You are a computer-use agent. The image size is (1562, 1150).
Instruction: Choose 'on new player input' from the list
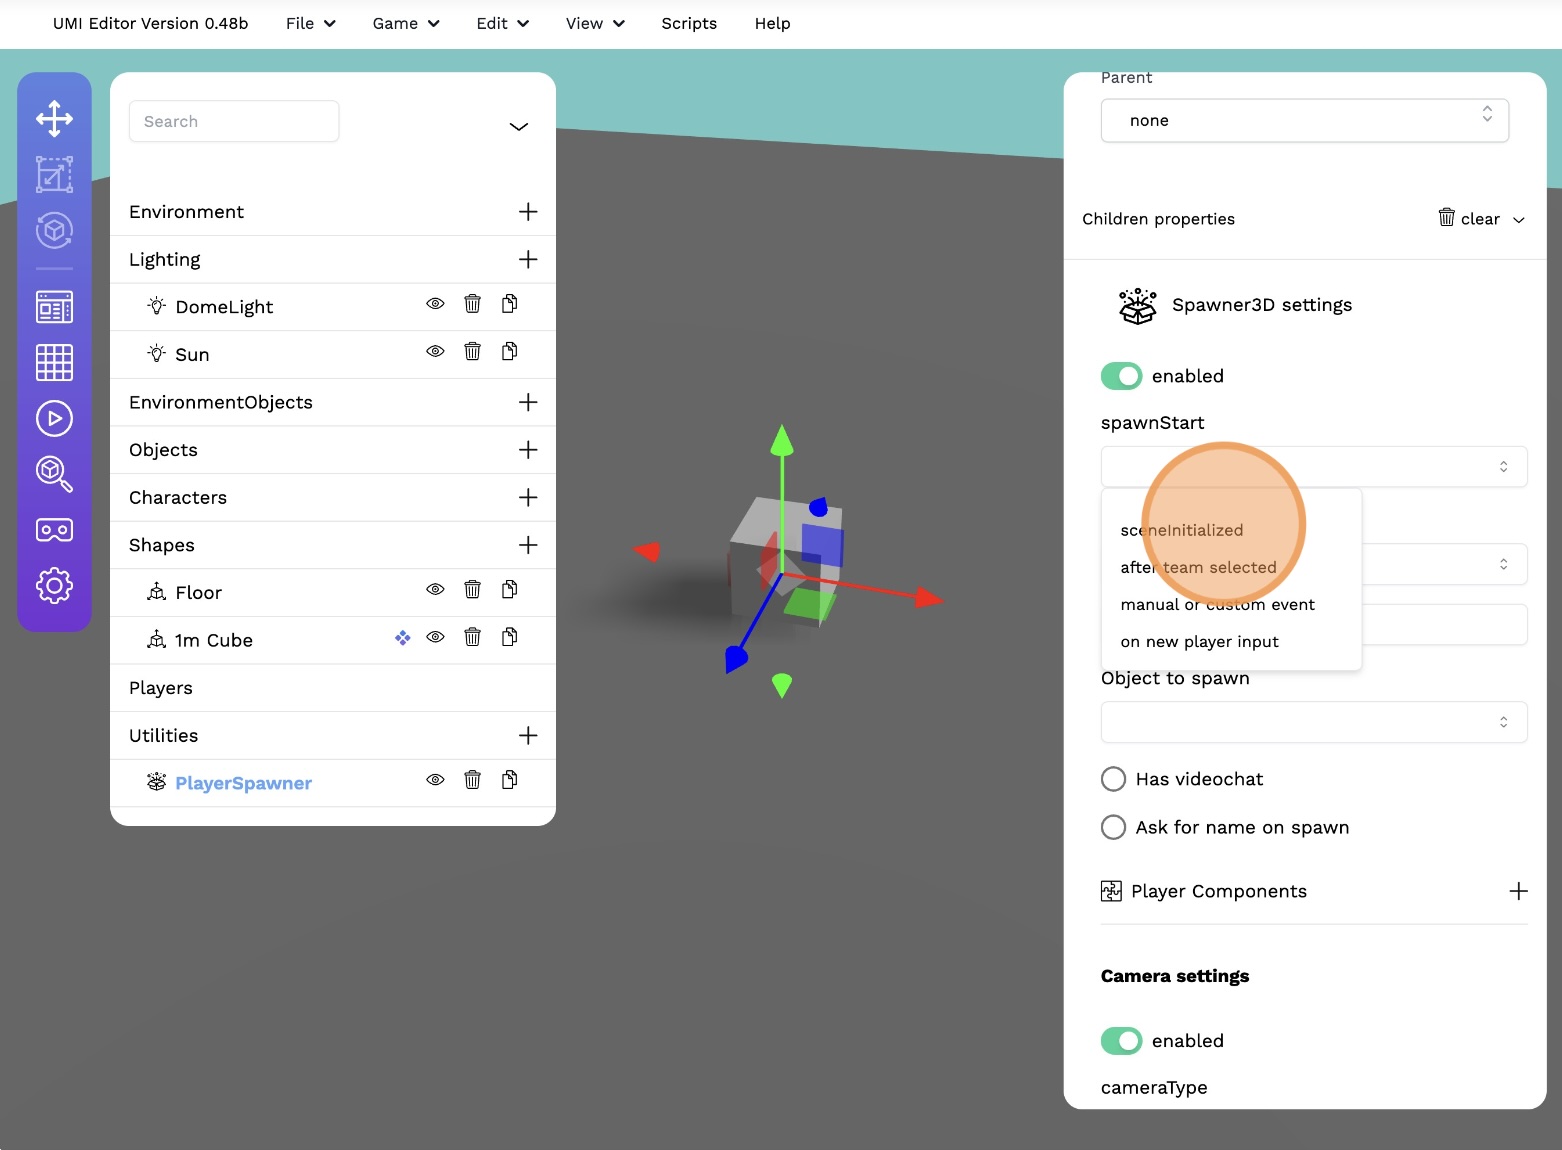tap(1199, 642)
